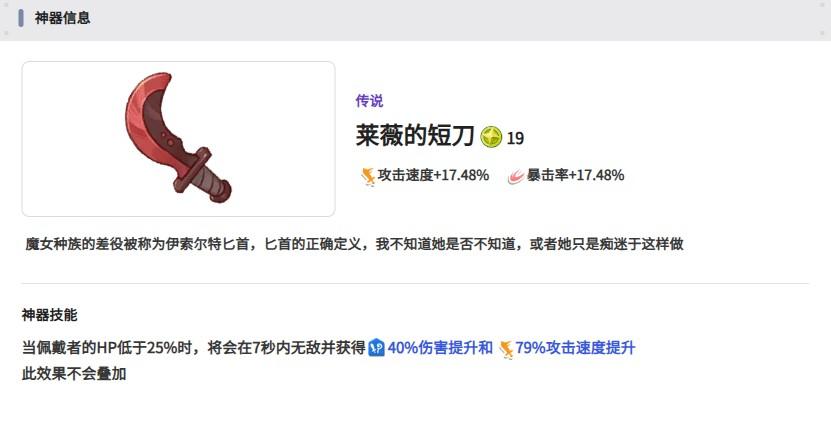Open the 40%伤害提升和 link

(x=440, y=348)
